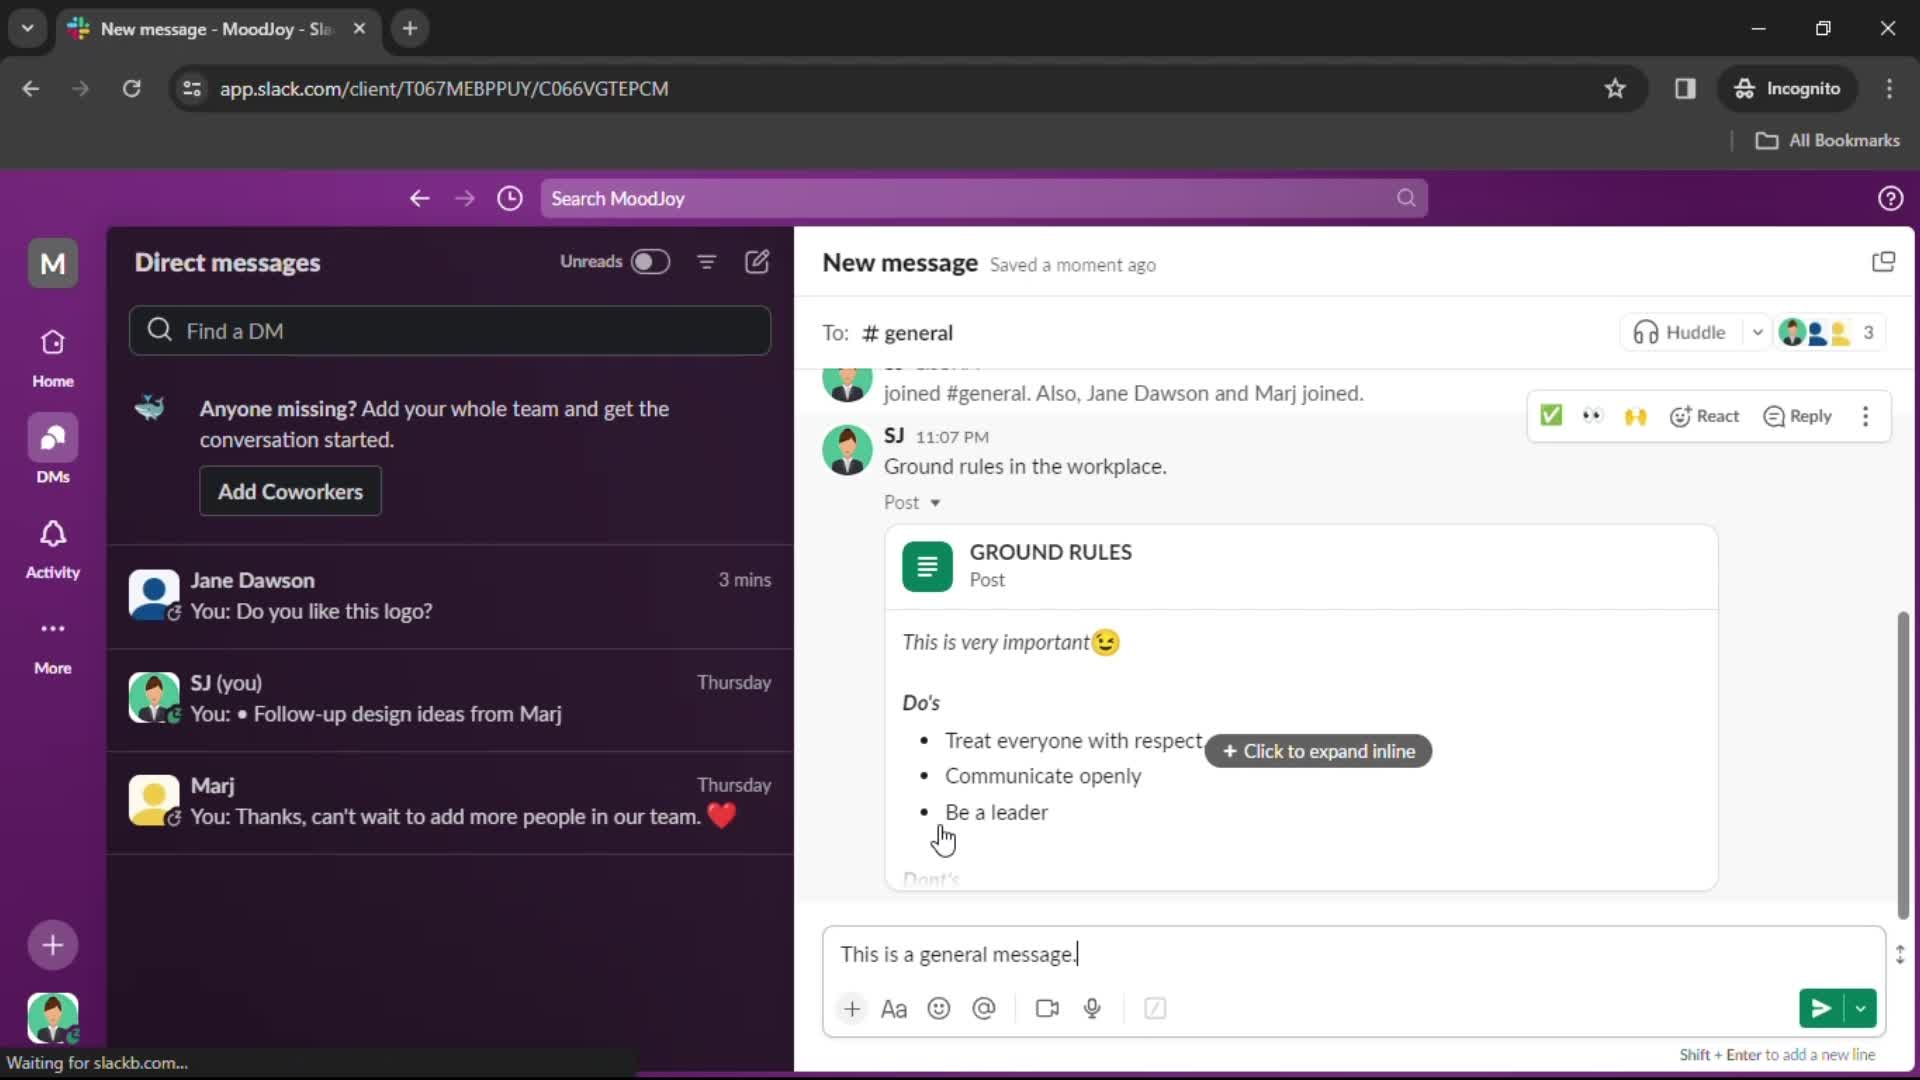Open the send message dropdown arrow

[1861, 1007]
